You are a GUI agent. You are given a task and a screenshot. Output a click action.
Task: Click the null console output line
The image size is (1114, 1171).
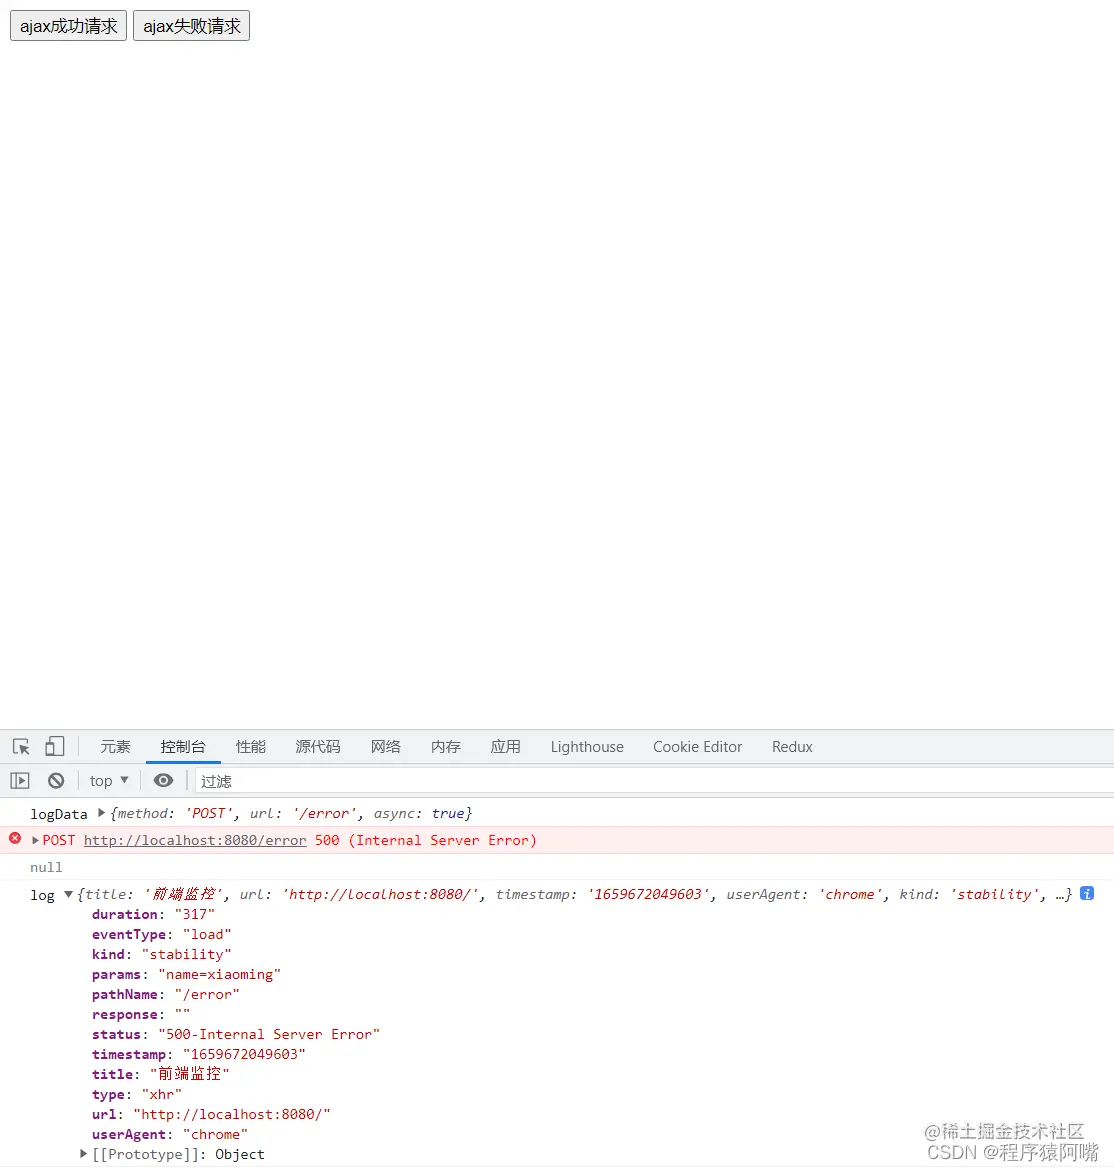pyautogui.click(x=46, y=868)
